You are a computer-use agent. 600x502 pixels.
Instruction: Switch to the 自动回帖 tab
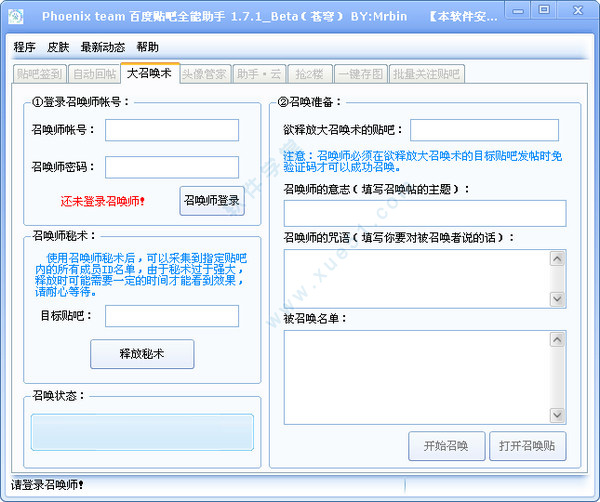pos(94,74)
